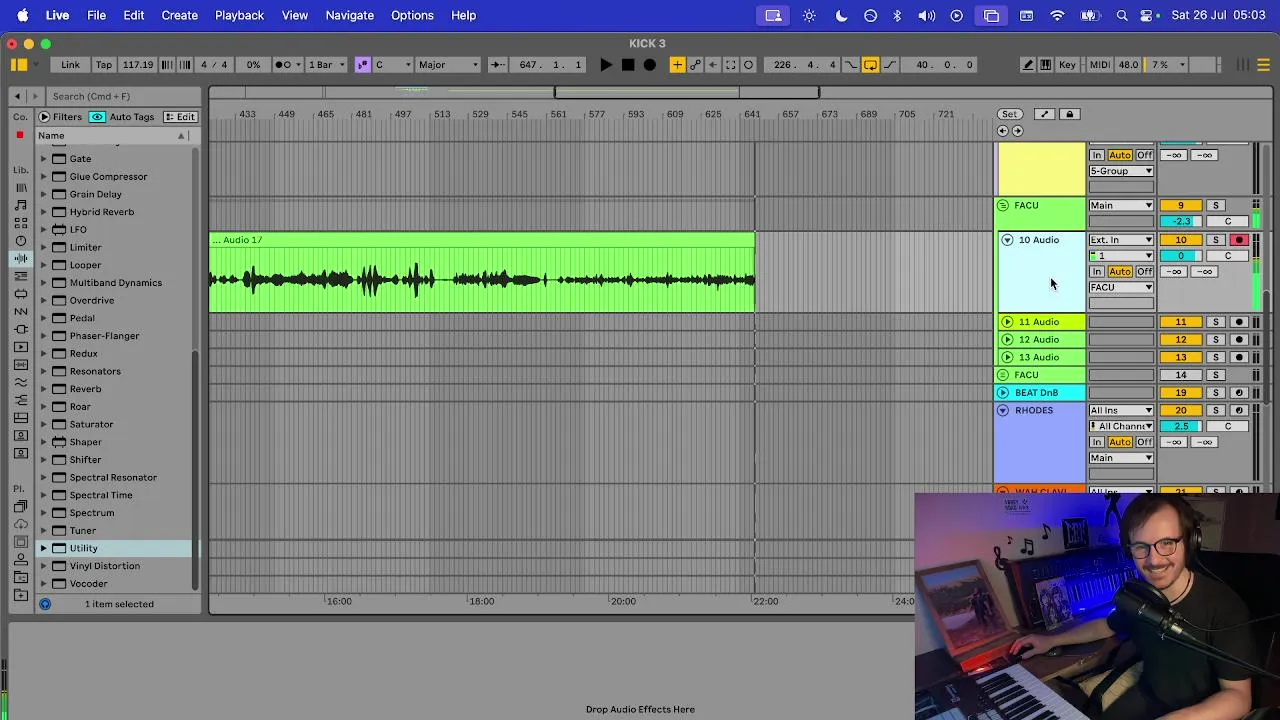Click the browser Edit button
1280x720 pixels.
tap(181, 117)
